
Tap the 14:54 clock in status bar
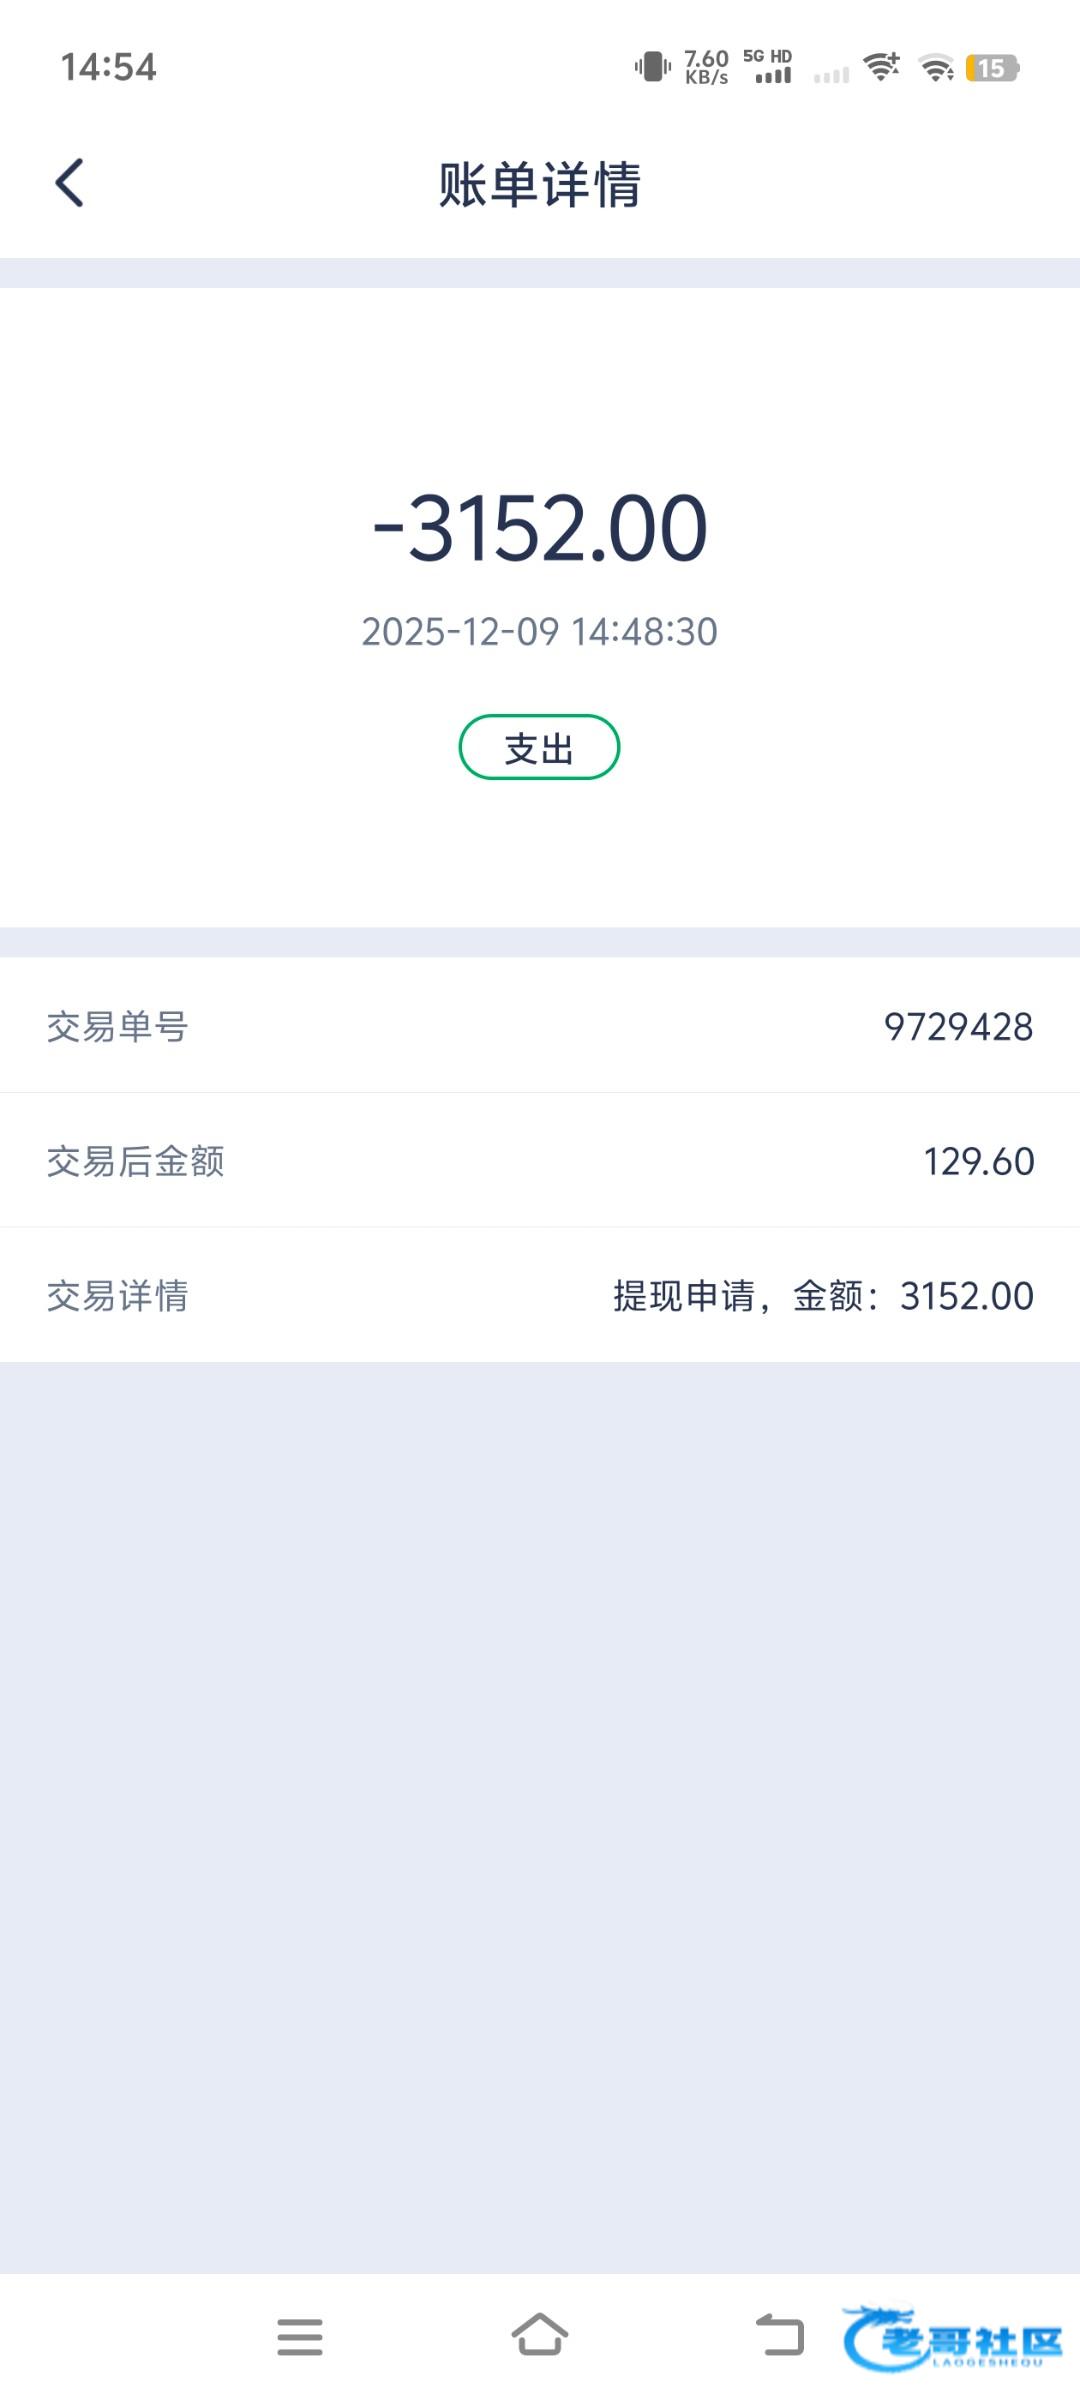coord(109,67)
